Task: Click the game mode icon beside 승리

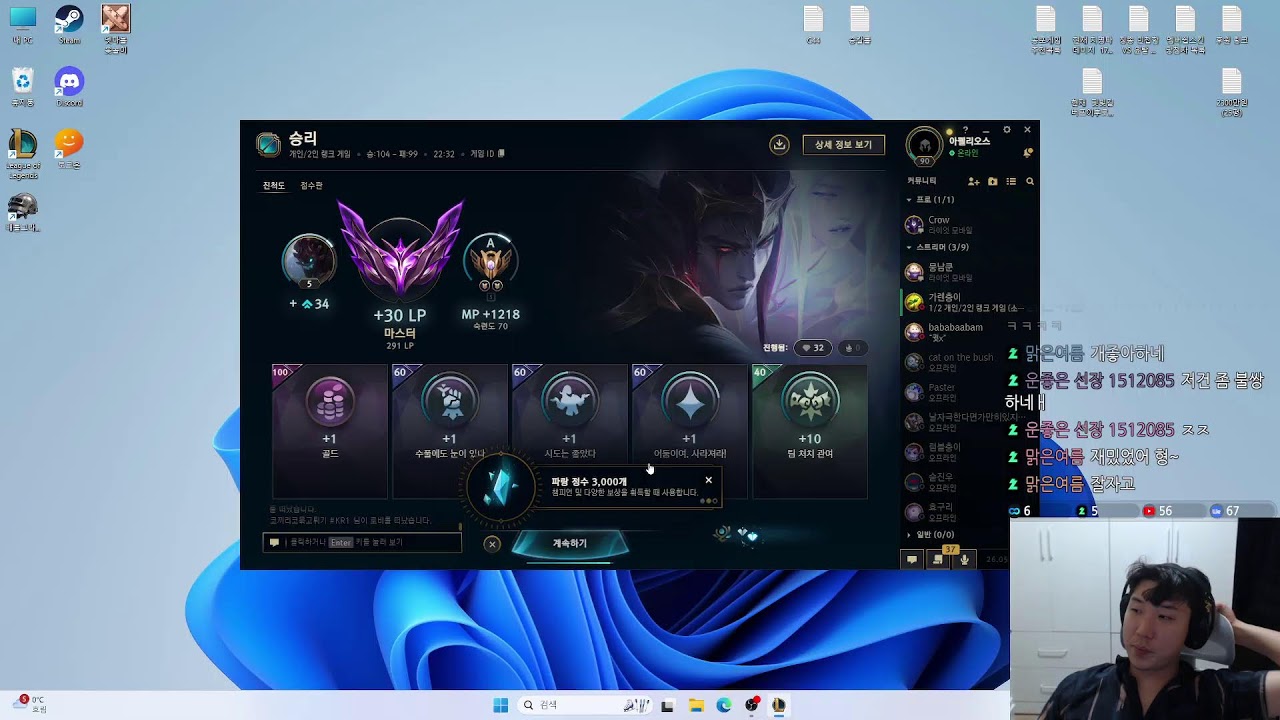Action: [268, 145]
